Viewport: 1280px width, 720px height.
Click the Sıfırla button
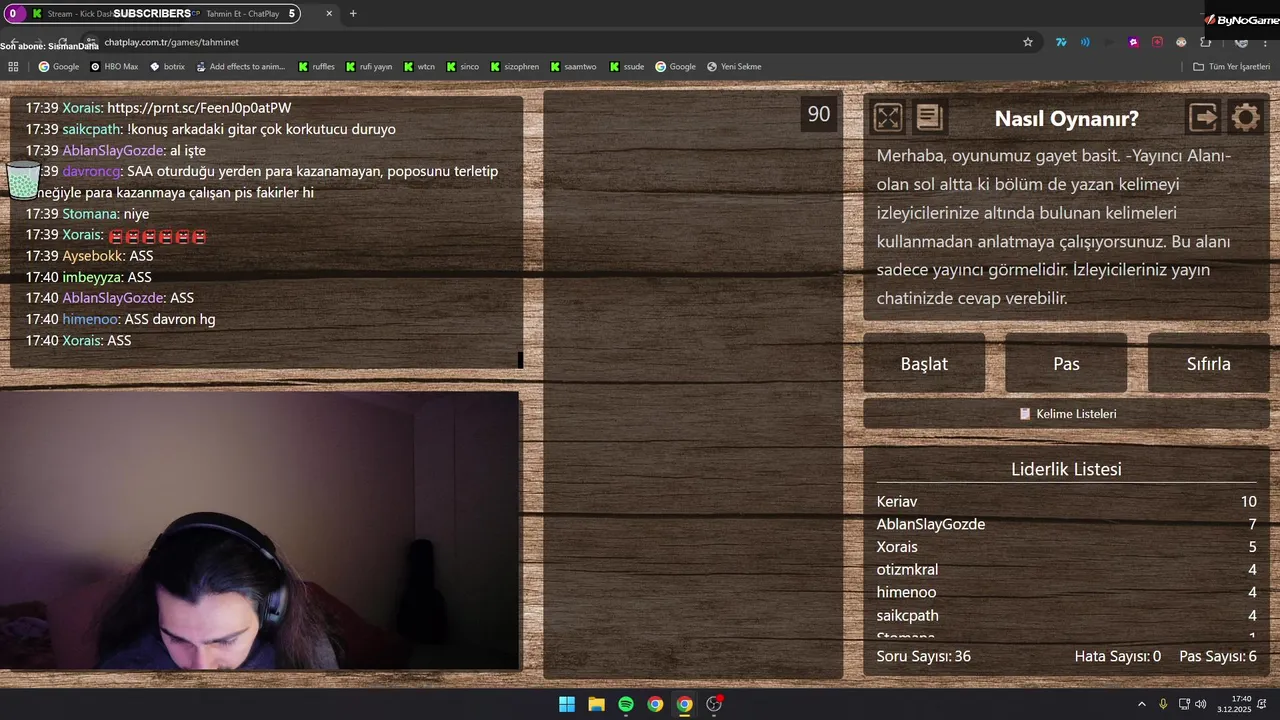tap(1208, 364)
